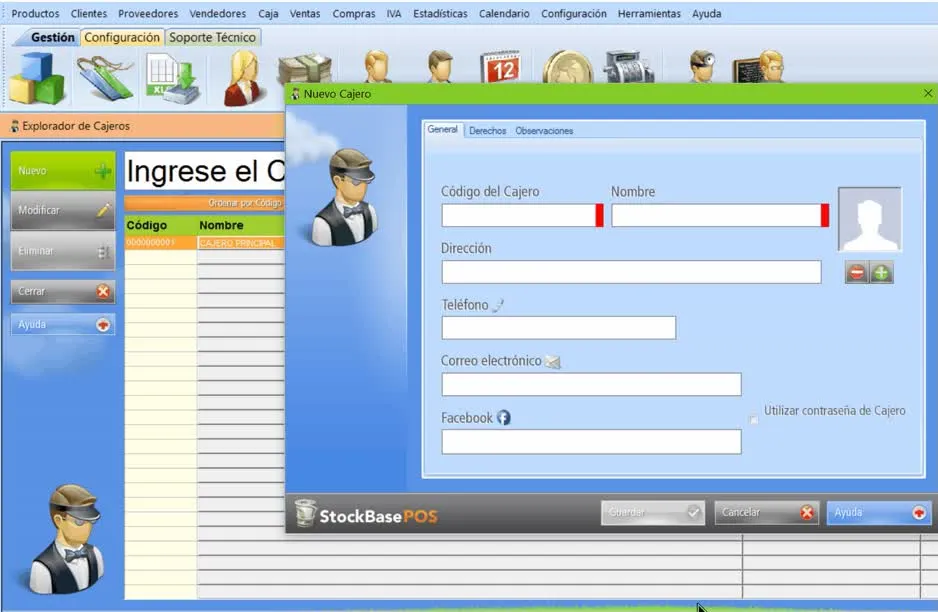Enable Utilizar contraseña de Cajero checkbox
Screen dimensions: 938x612
[754, 419]
